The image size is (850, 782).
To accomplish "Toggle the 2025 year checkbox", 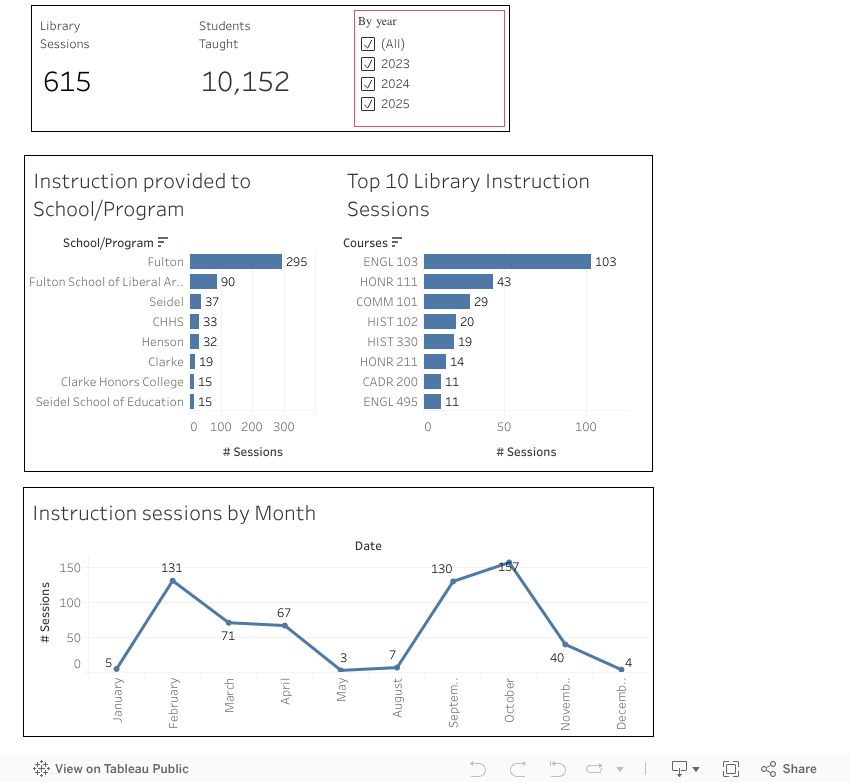I will 368,103.
